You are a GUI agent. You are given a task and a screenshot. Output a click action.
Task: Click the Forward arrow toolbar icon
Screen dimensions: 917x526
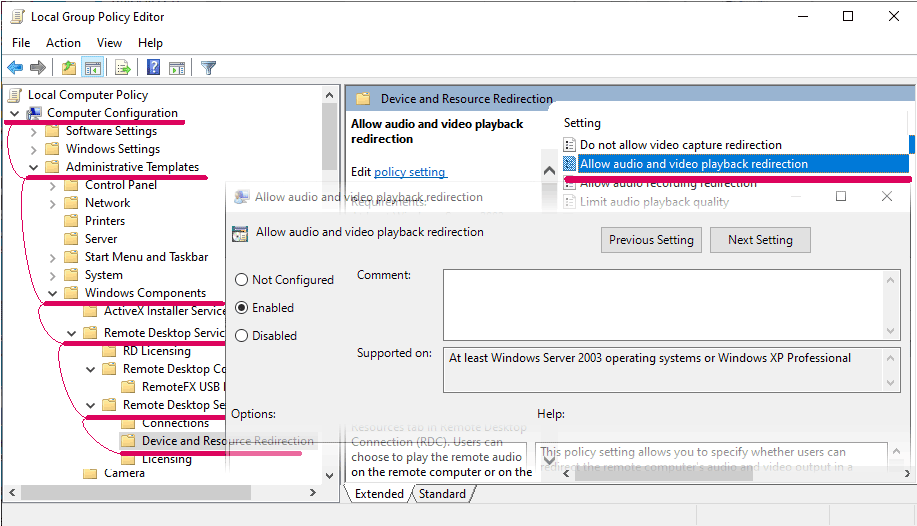[x=38, y=68]
